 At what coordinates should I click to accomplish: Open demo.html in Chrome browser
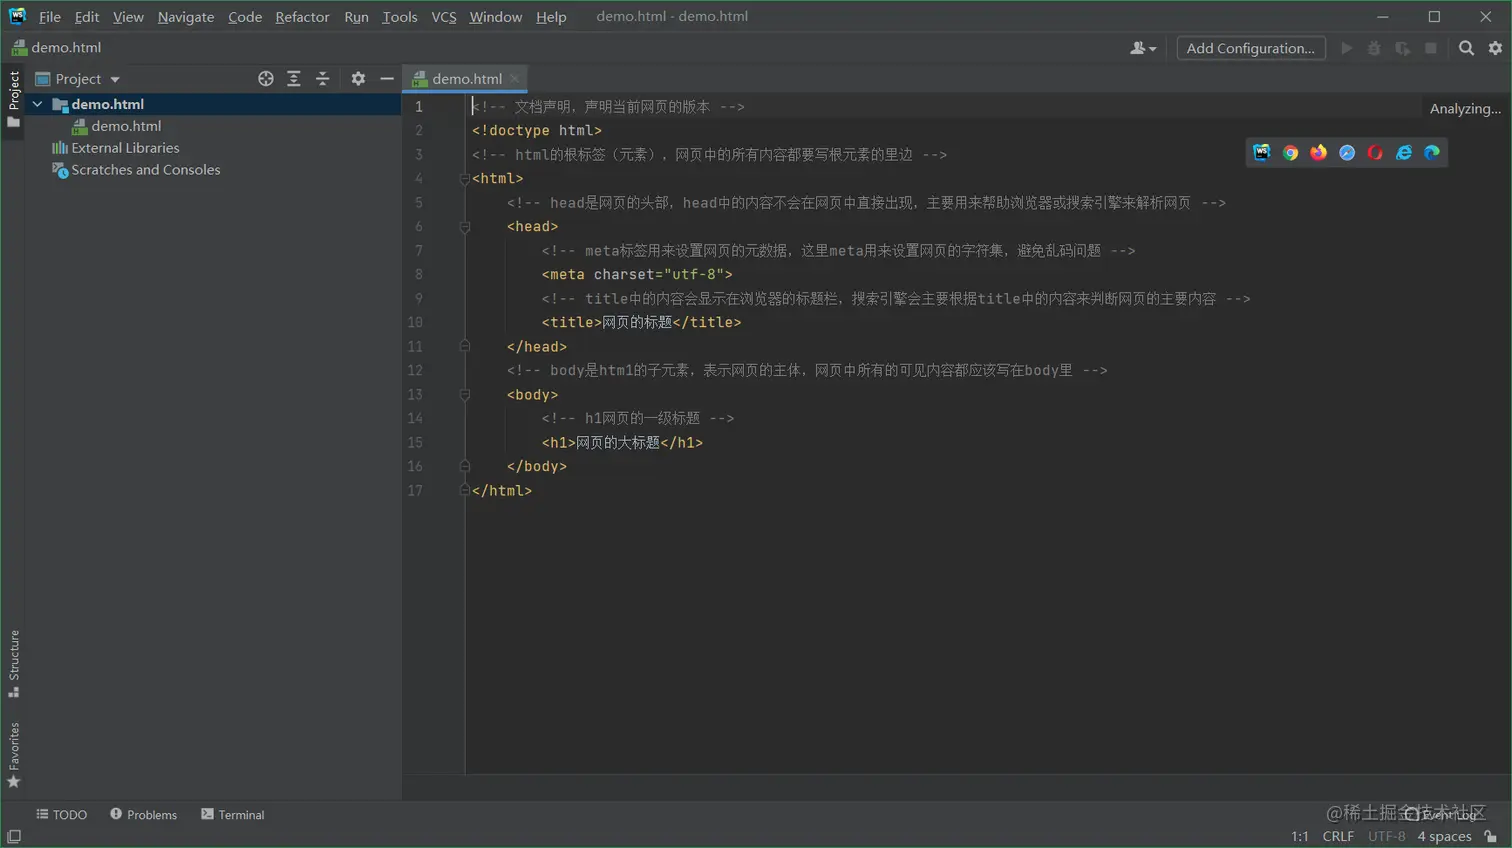(1290, 152)
